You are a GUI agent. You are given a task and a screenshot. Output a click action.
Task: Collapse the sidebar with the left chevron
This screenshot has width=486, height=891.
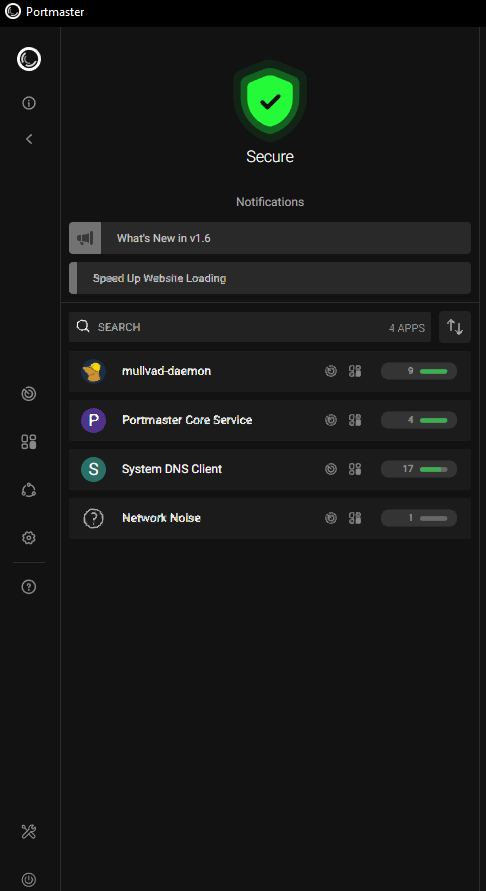(x=29, y=139)
